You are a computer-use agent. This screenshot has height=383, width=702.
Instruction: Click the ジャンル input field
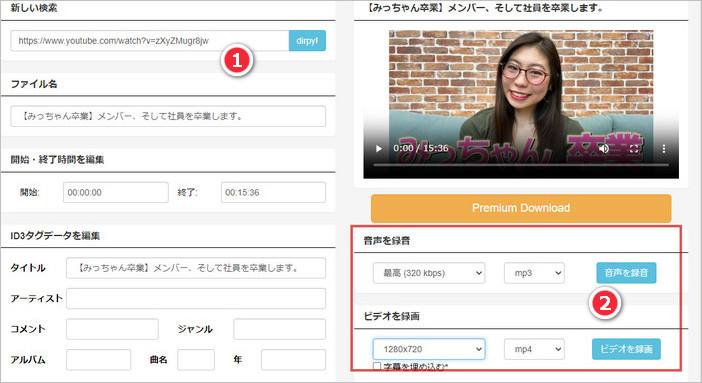279,329
